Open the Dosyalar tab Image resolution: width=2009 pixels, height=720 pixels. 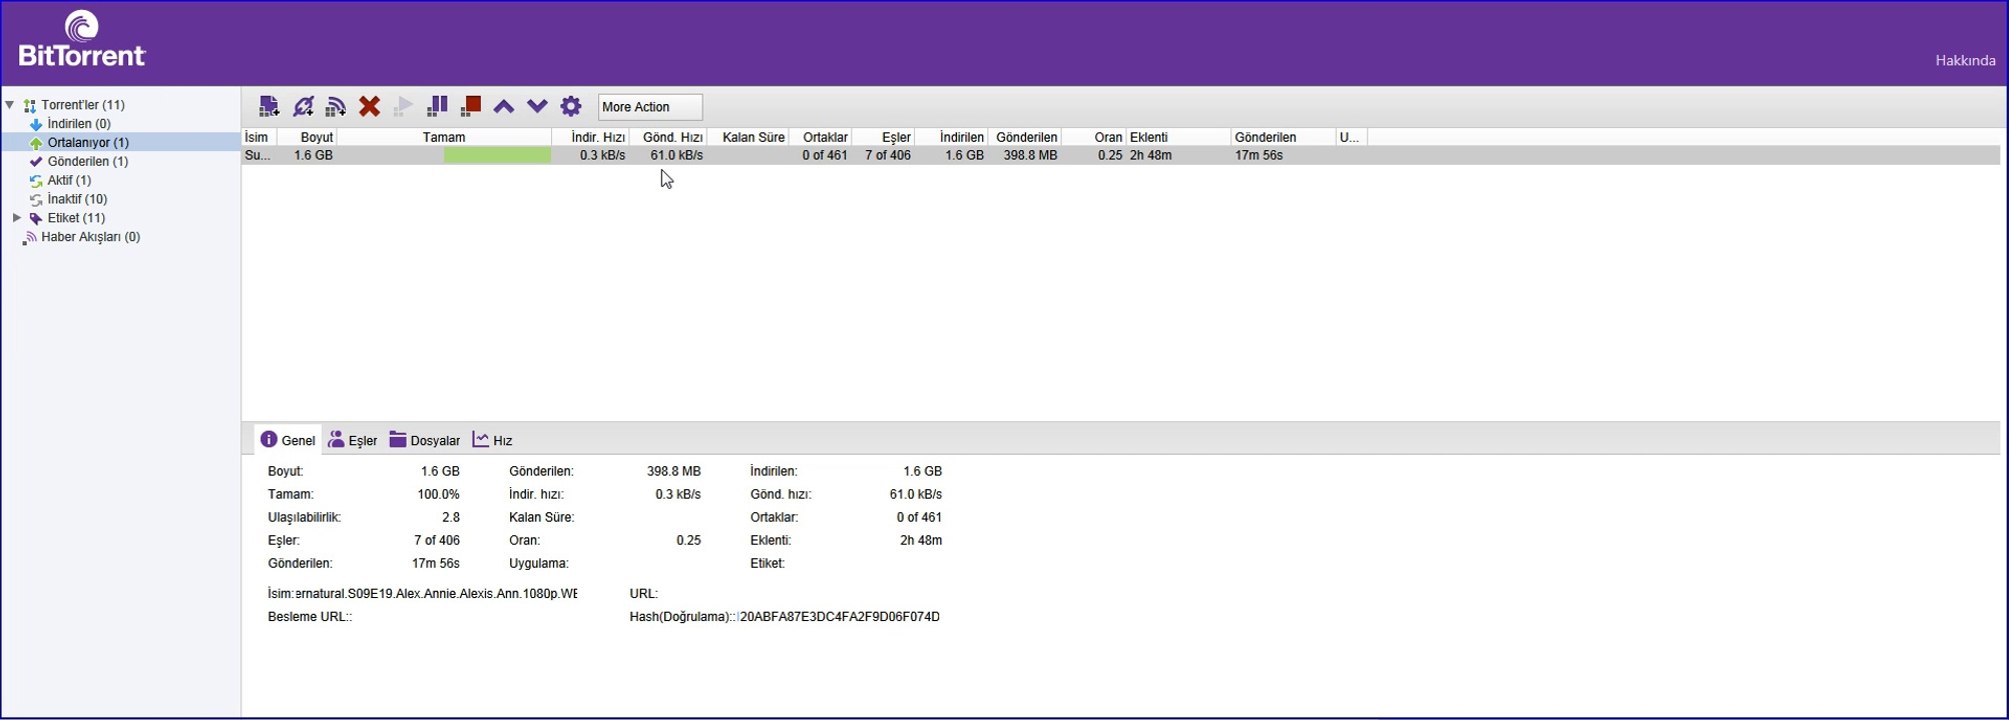point(425,440)
